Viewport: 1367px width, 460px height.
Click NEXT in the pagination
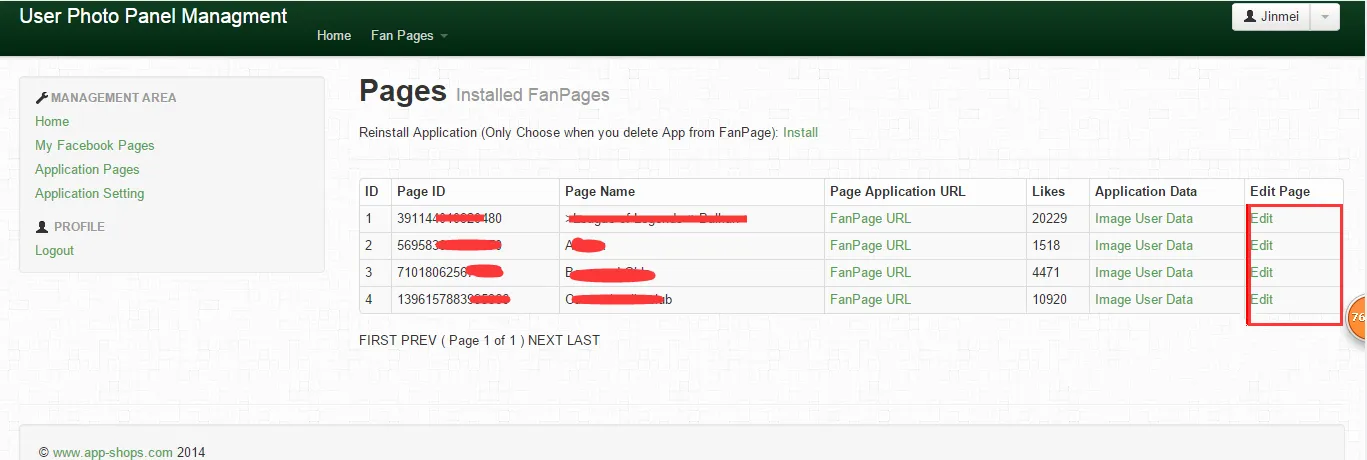coord(545,340)
